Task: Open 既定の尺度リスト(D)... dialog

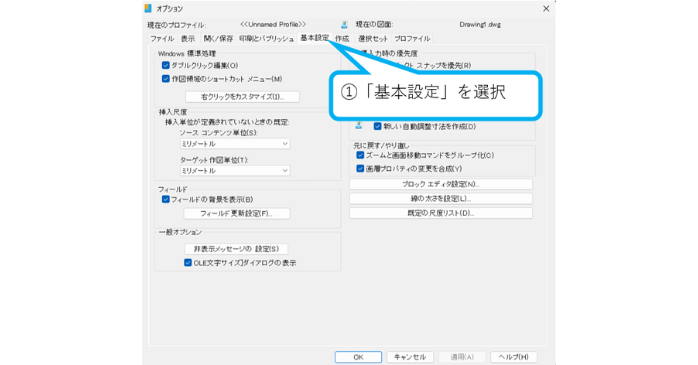Action: (x=441, y=213)
